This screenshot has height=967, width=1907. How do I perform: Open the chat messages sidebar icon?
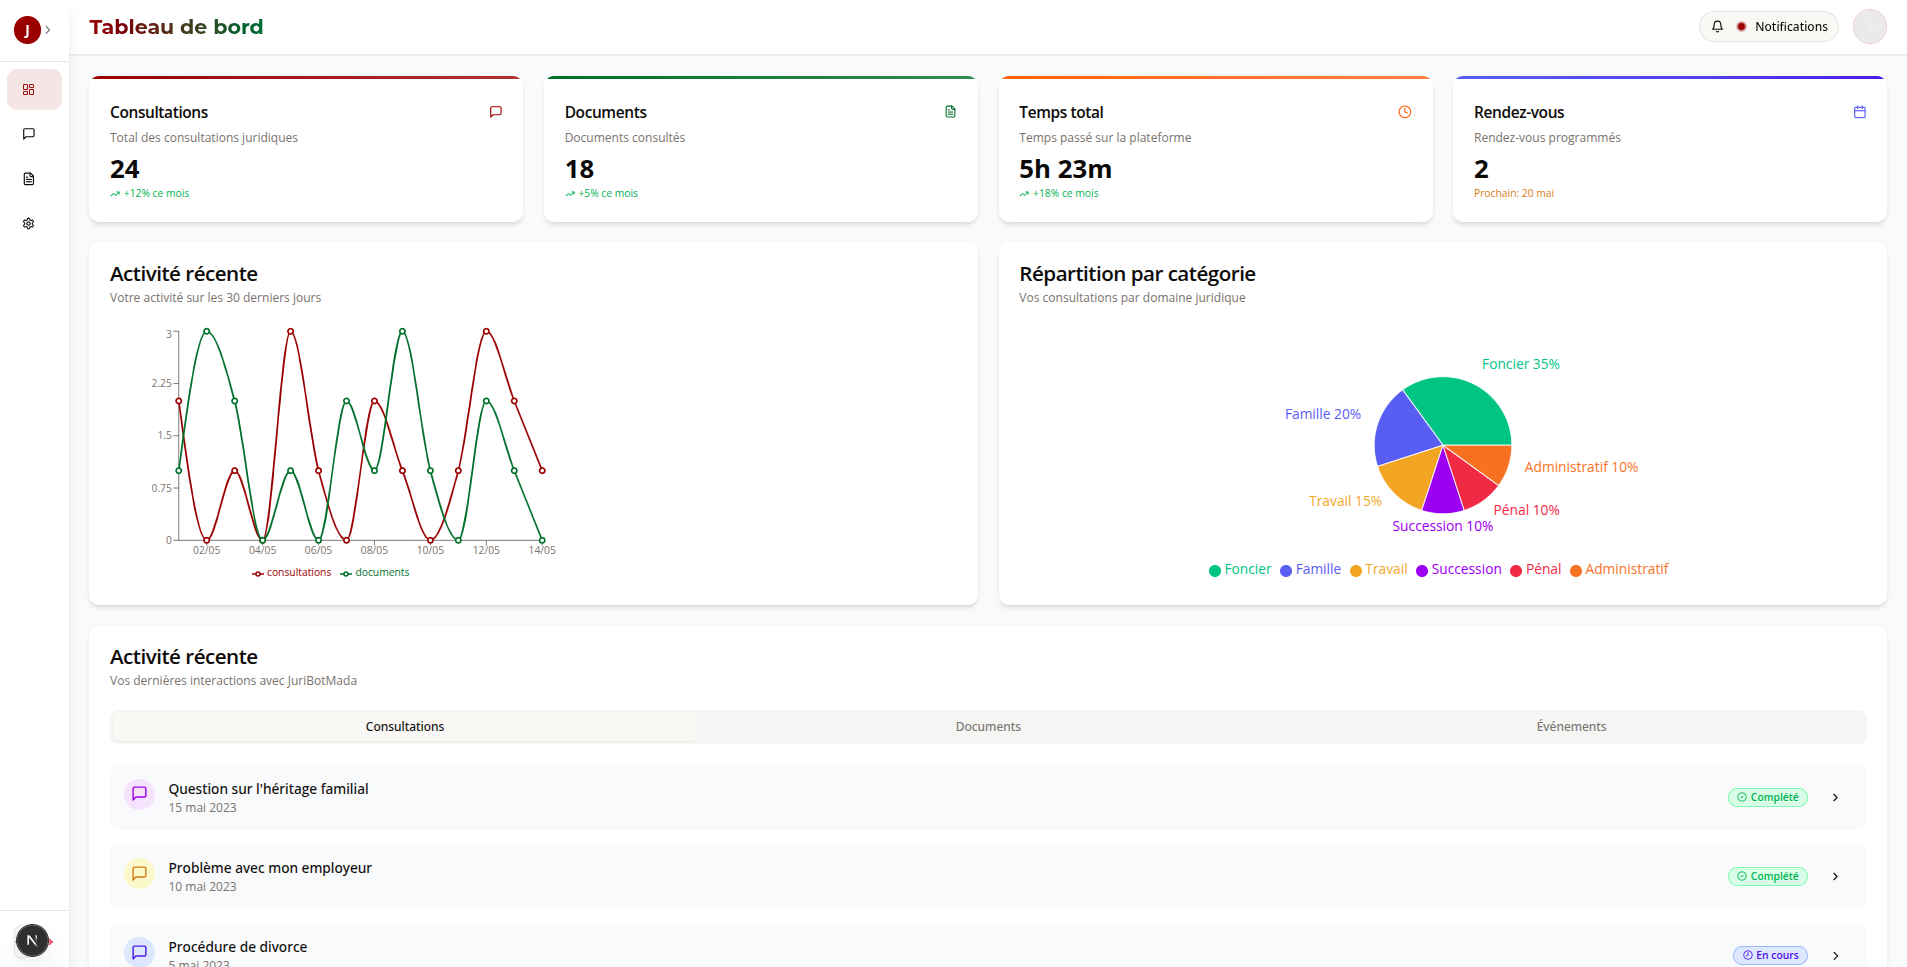pyautogui.click(x=29, y=134)
